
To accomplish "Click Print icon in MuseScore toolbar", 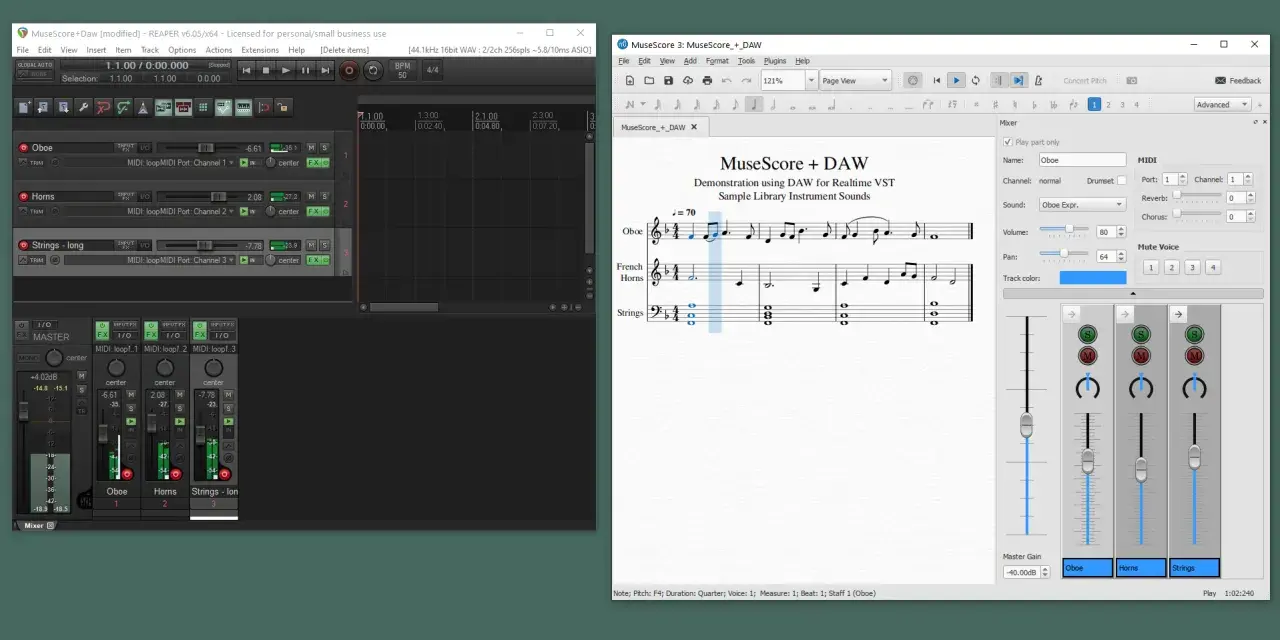I will (707, 80).
